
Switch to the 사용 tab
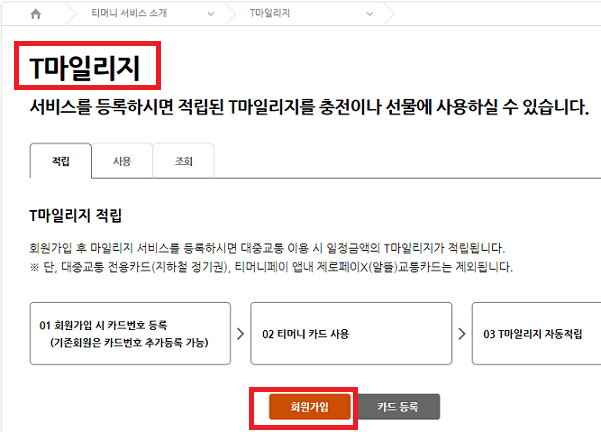pos(122,161)
